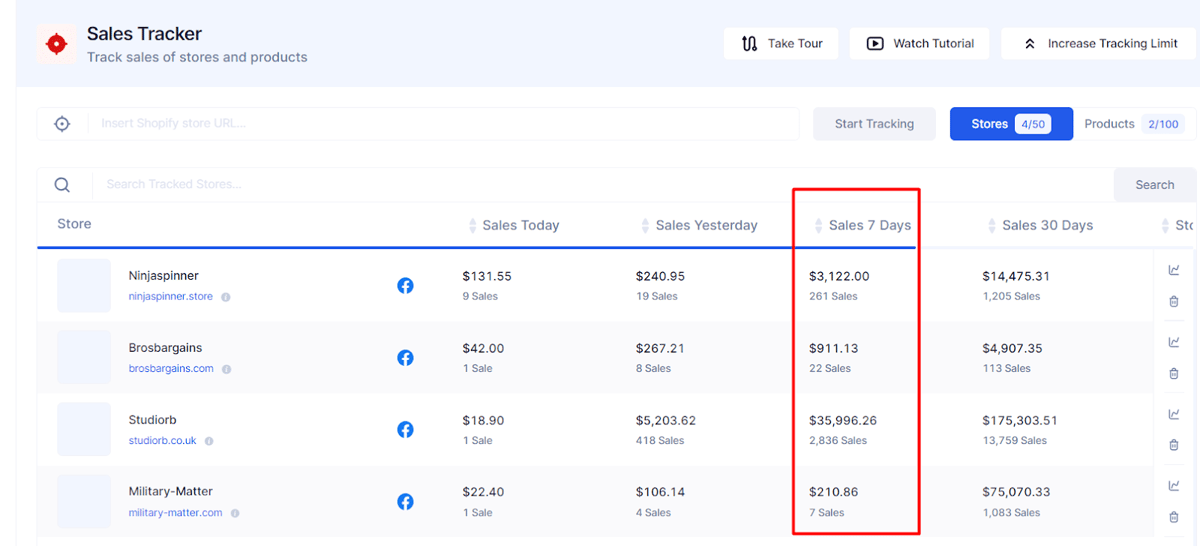Open Facebook icon for Studiorb store

[x=405, y=430]
